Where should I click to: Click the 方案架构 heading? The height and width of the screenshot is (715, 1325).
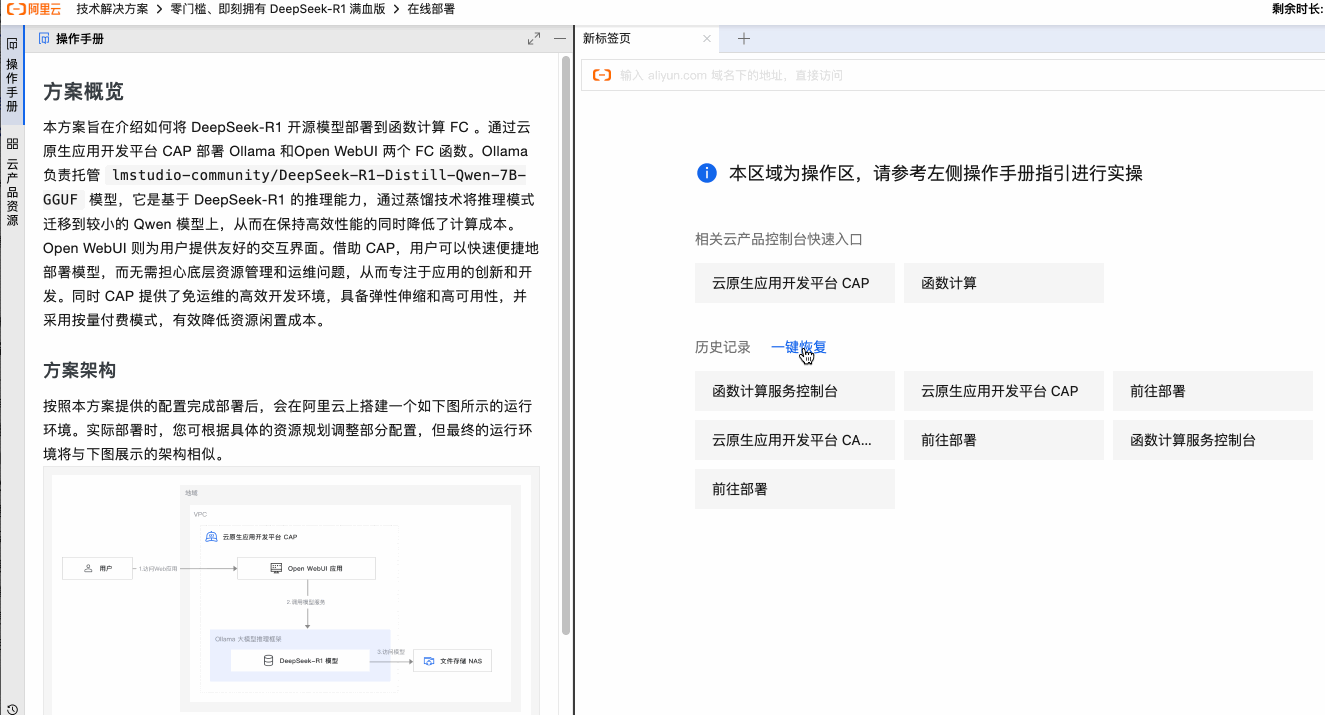click(x=79, y=370)
